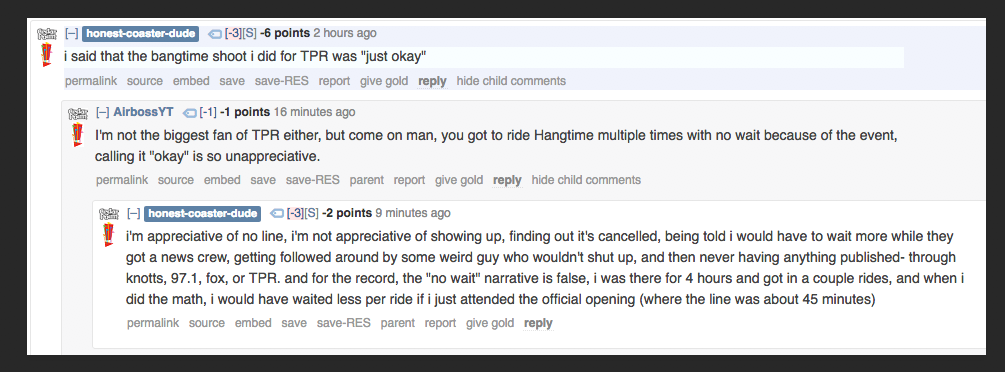Collapse AirbossYT's comment using [–]

[103, 112]
